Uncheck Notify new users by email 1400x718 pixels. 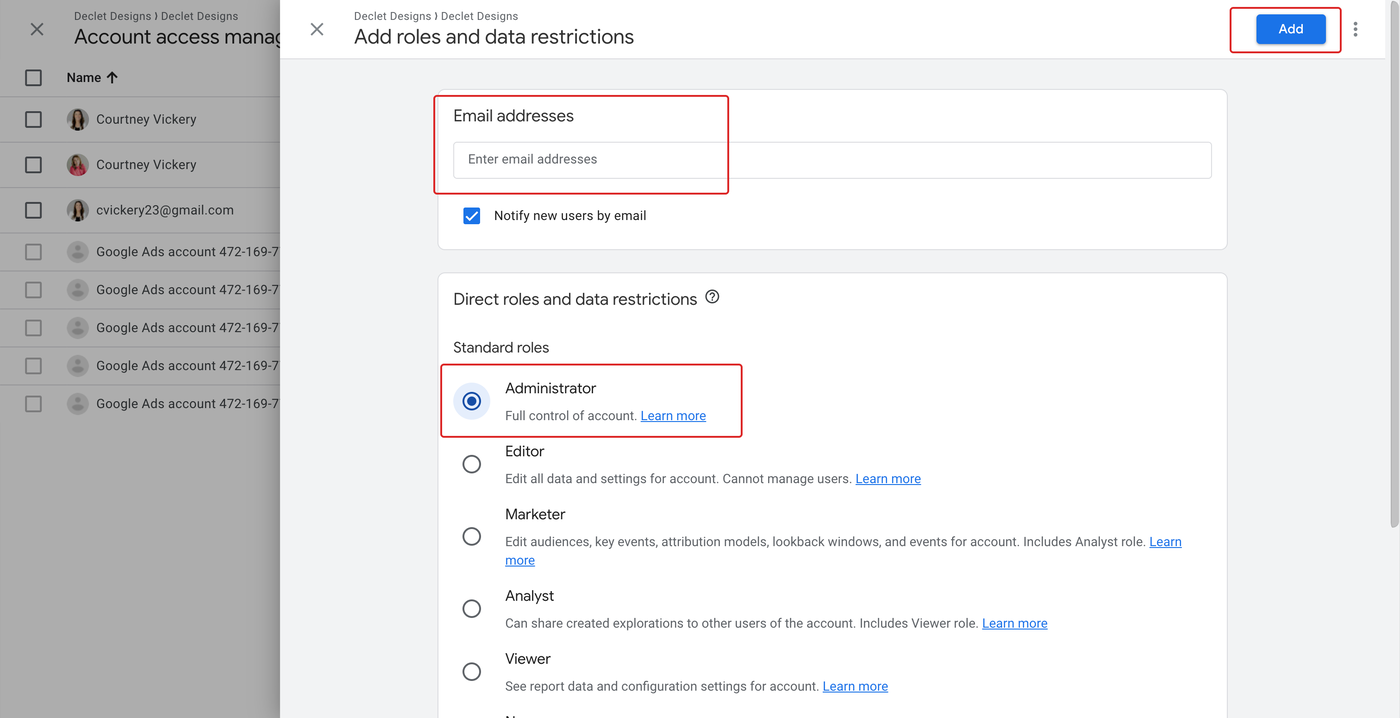point(472,216)
